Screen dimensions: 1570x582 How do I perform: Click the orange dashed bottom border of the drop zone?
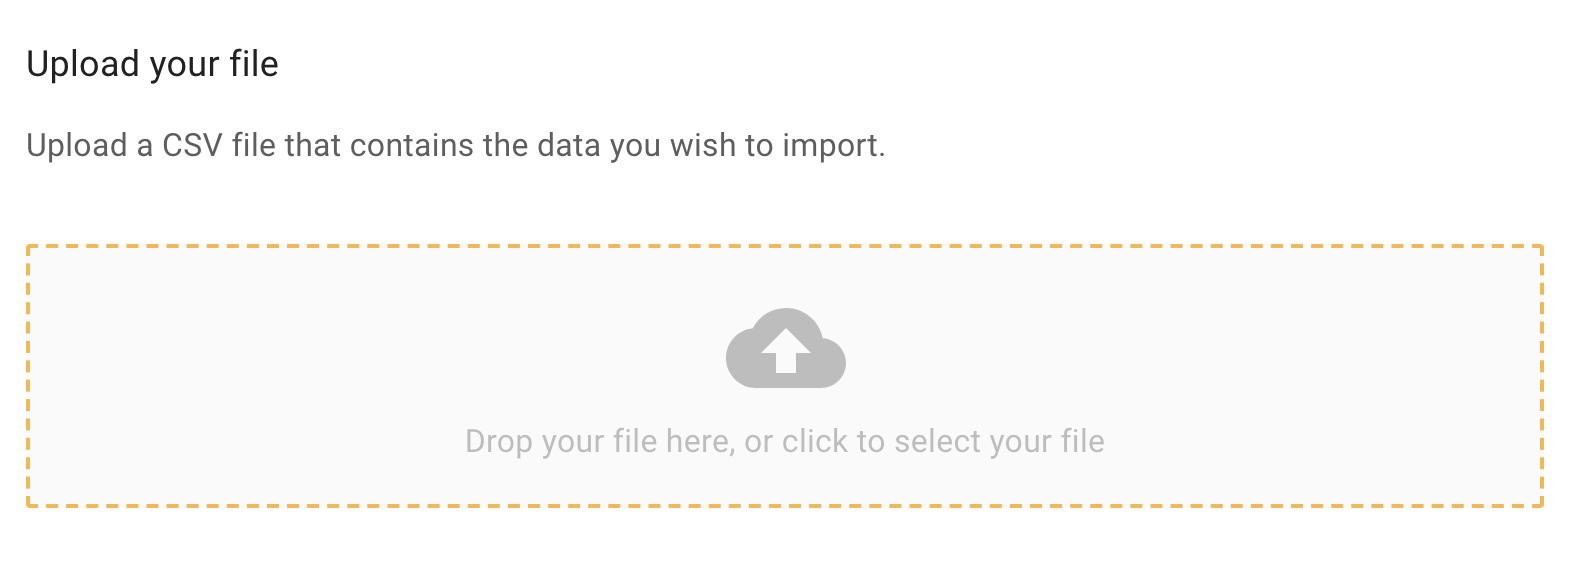point(785,505)
